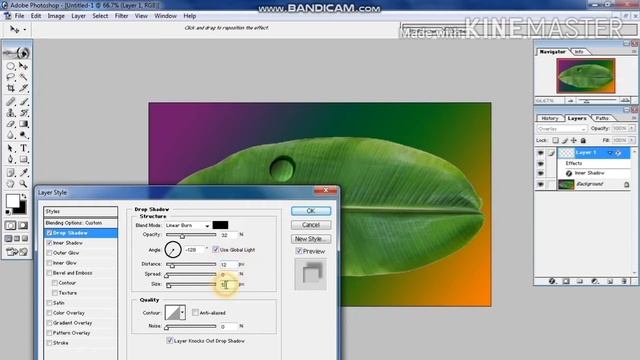Hide Layer 1 visibility eye
This screenshot has height=360, width=640.
540,153
